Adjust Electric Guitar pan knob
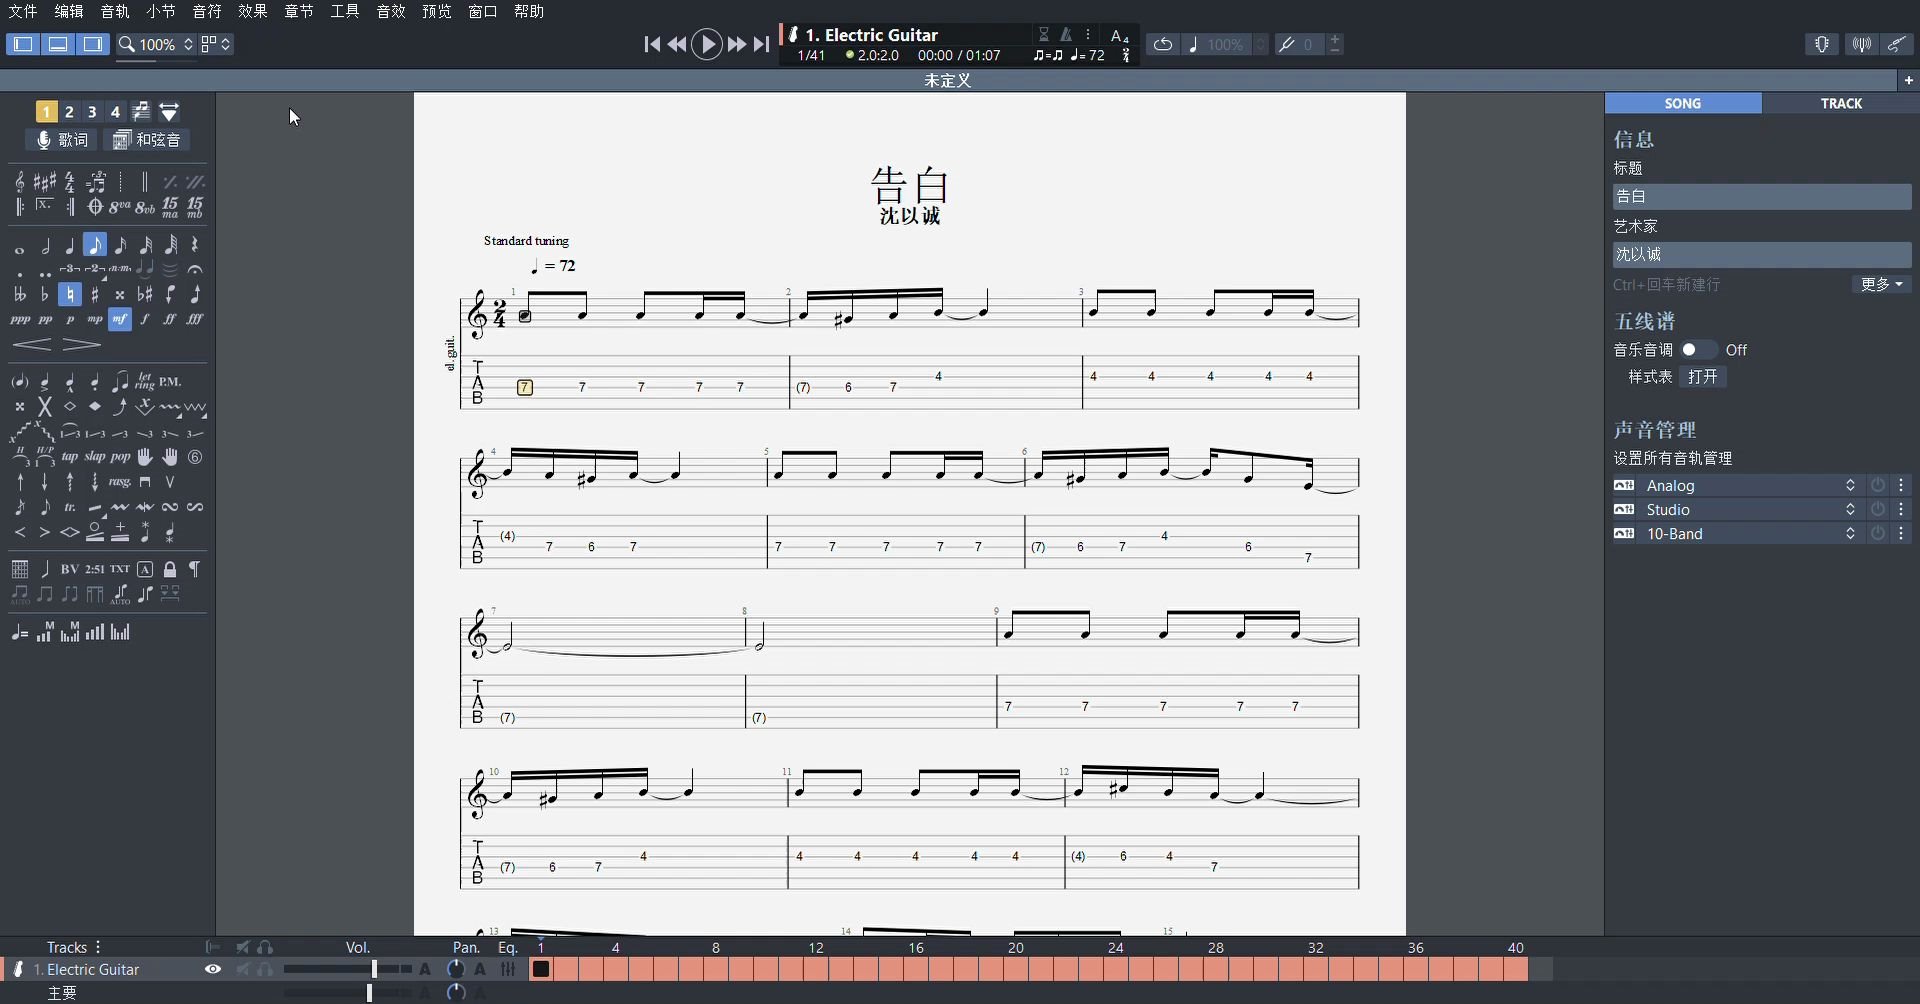 (x=455, y=969)
